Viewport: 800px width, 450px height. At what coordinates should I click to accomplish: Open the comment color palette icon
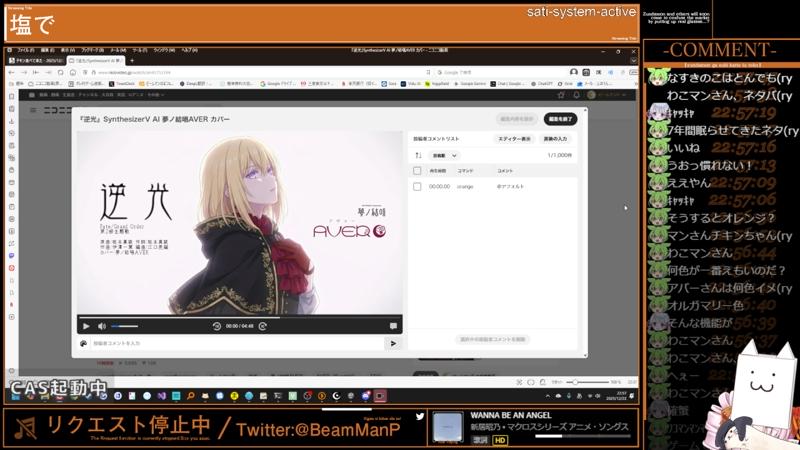pos(84,343)
